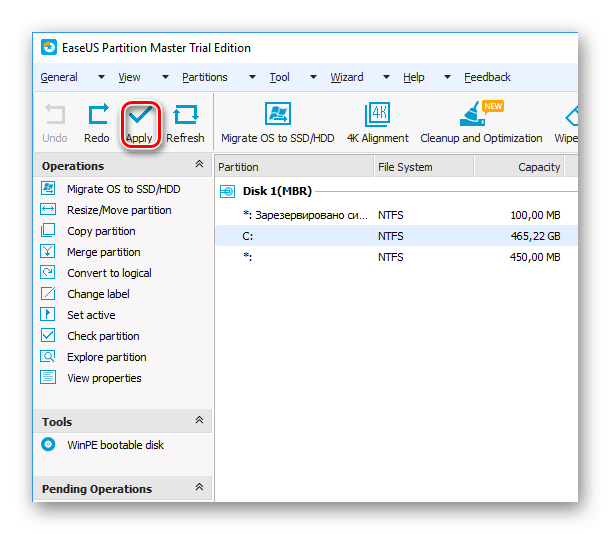Open the Partitions menu
The image size is (610, 534).
coord(204,77)
